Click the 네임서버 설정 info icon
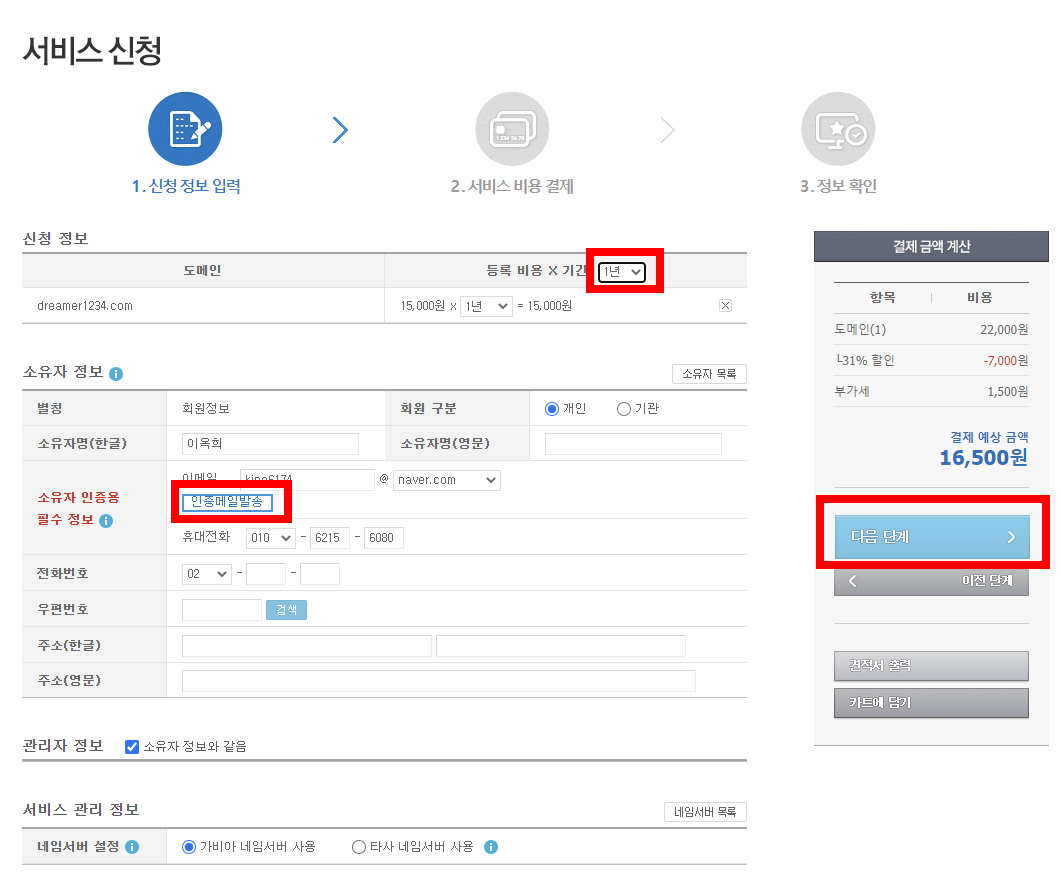This screenshot has width=1060, height=884. tap(133, 846)
